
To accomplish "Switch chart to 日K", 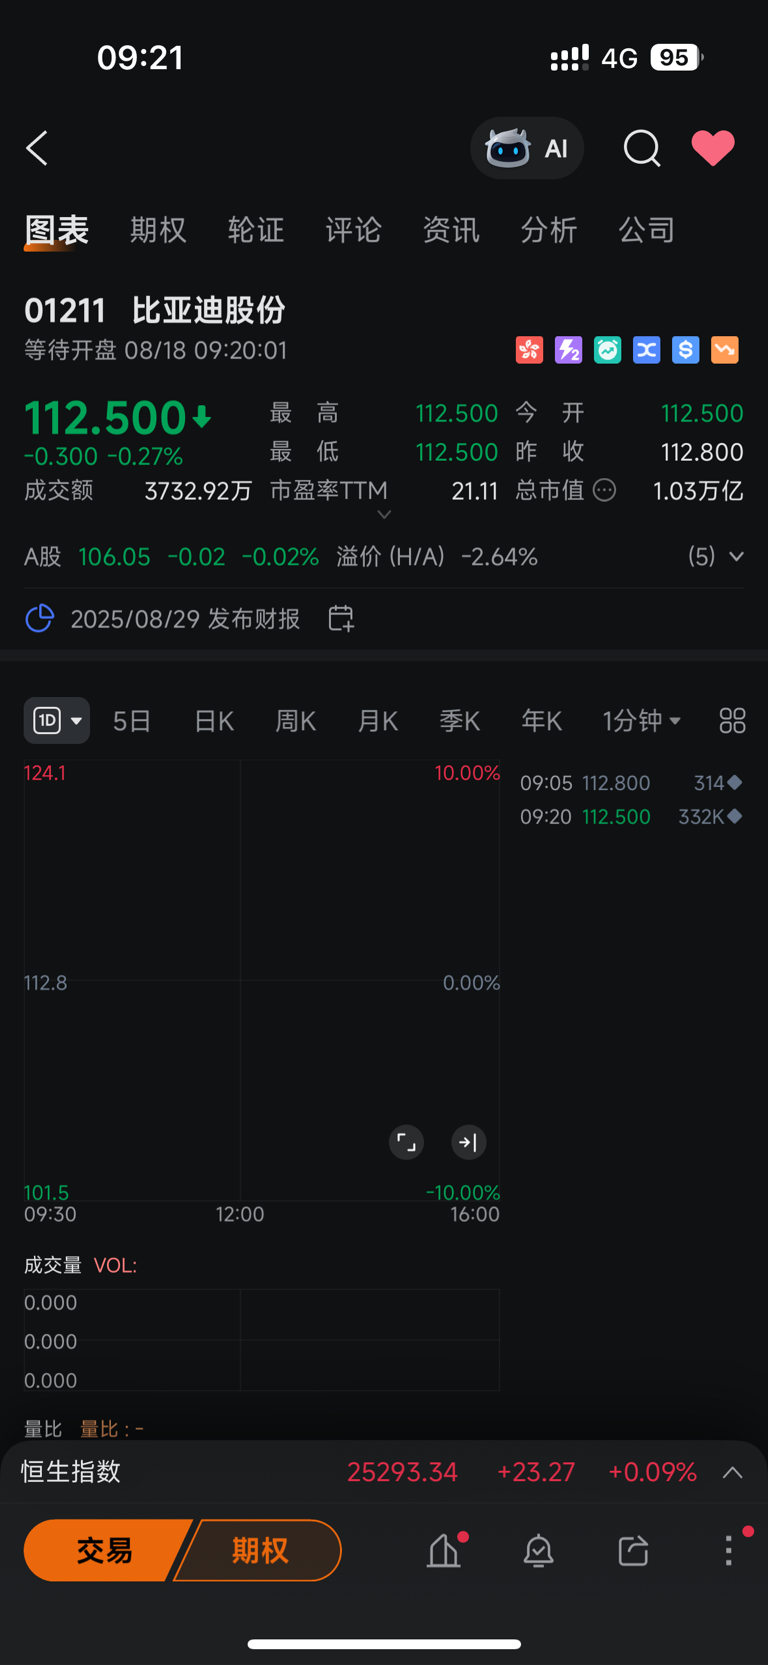I will point(214,720).
